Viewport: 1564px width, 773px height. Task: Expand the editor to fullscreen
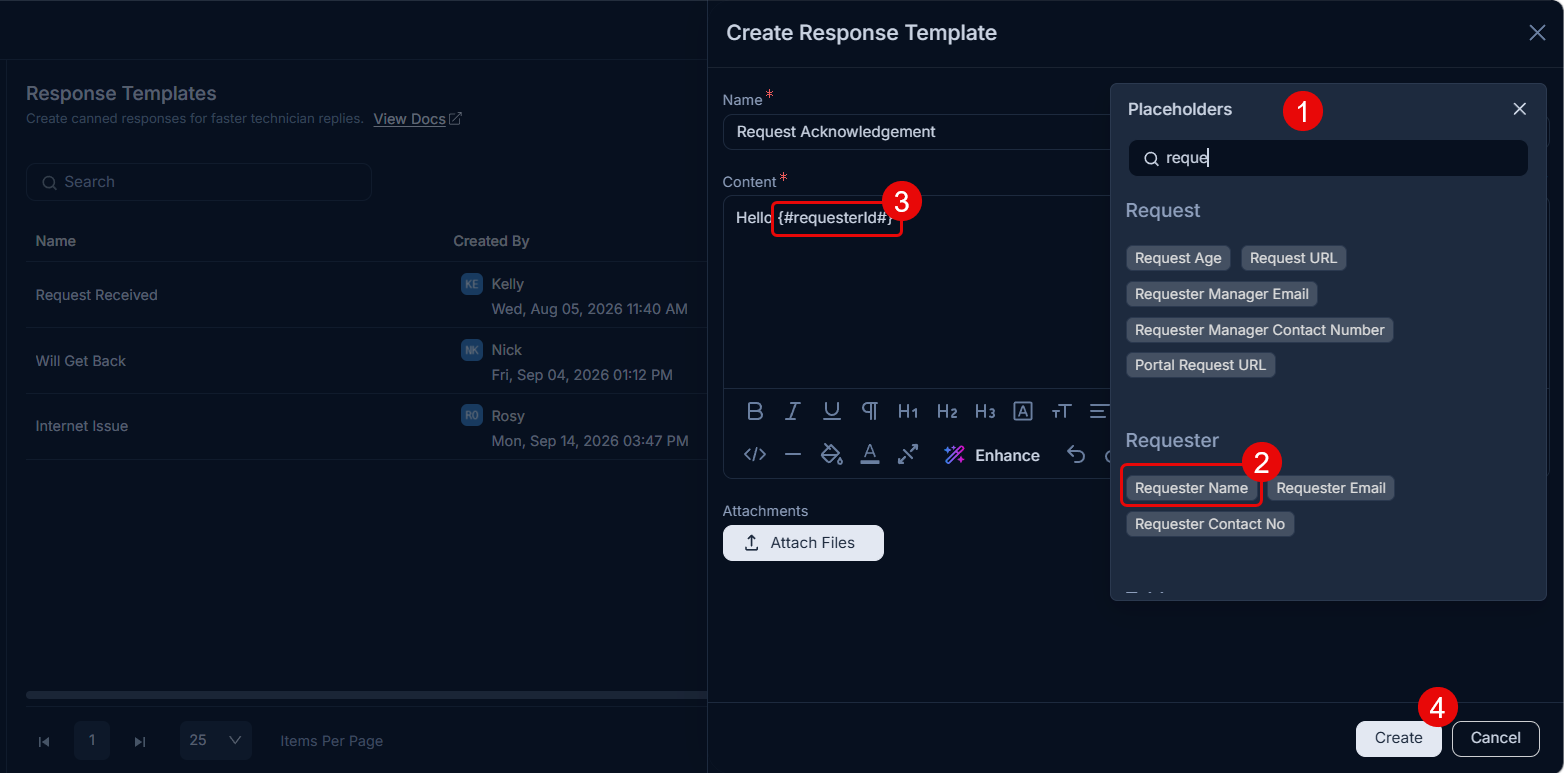tap(908, 455)
